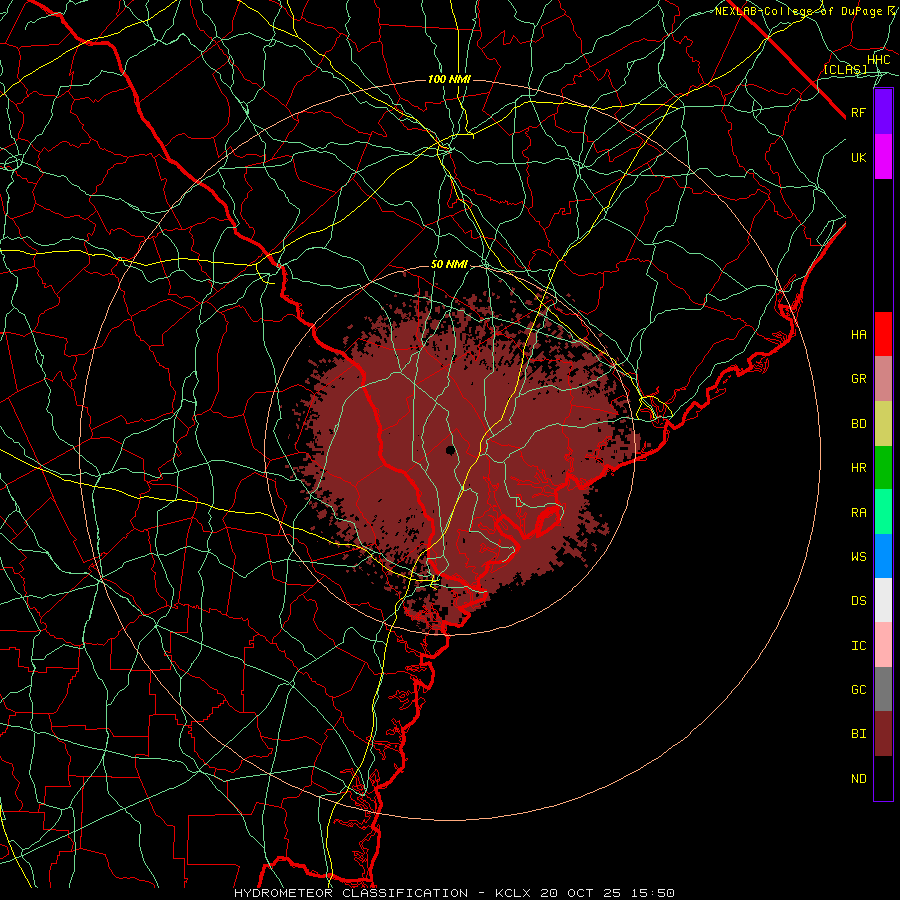Click the IC legend label

[x=859, y=646]
